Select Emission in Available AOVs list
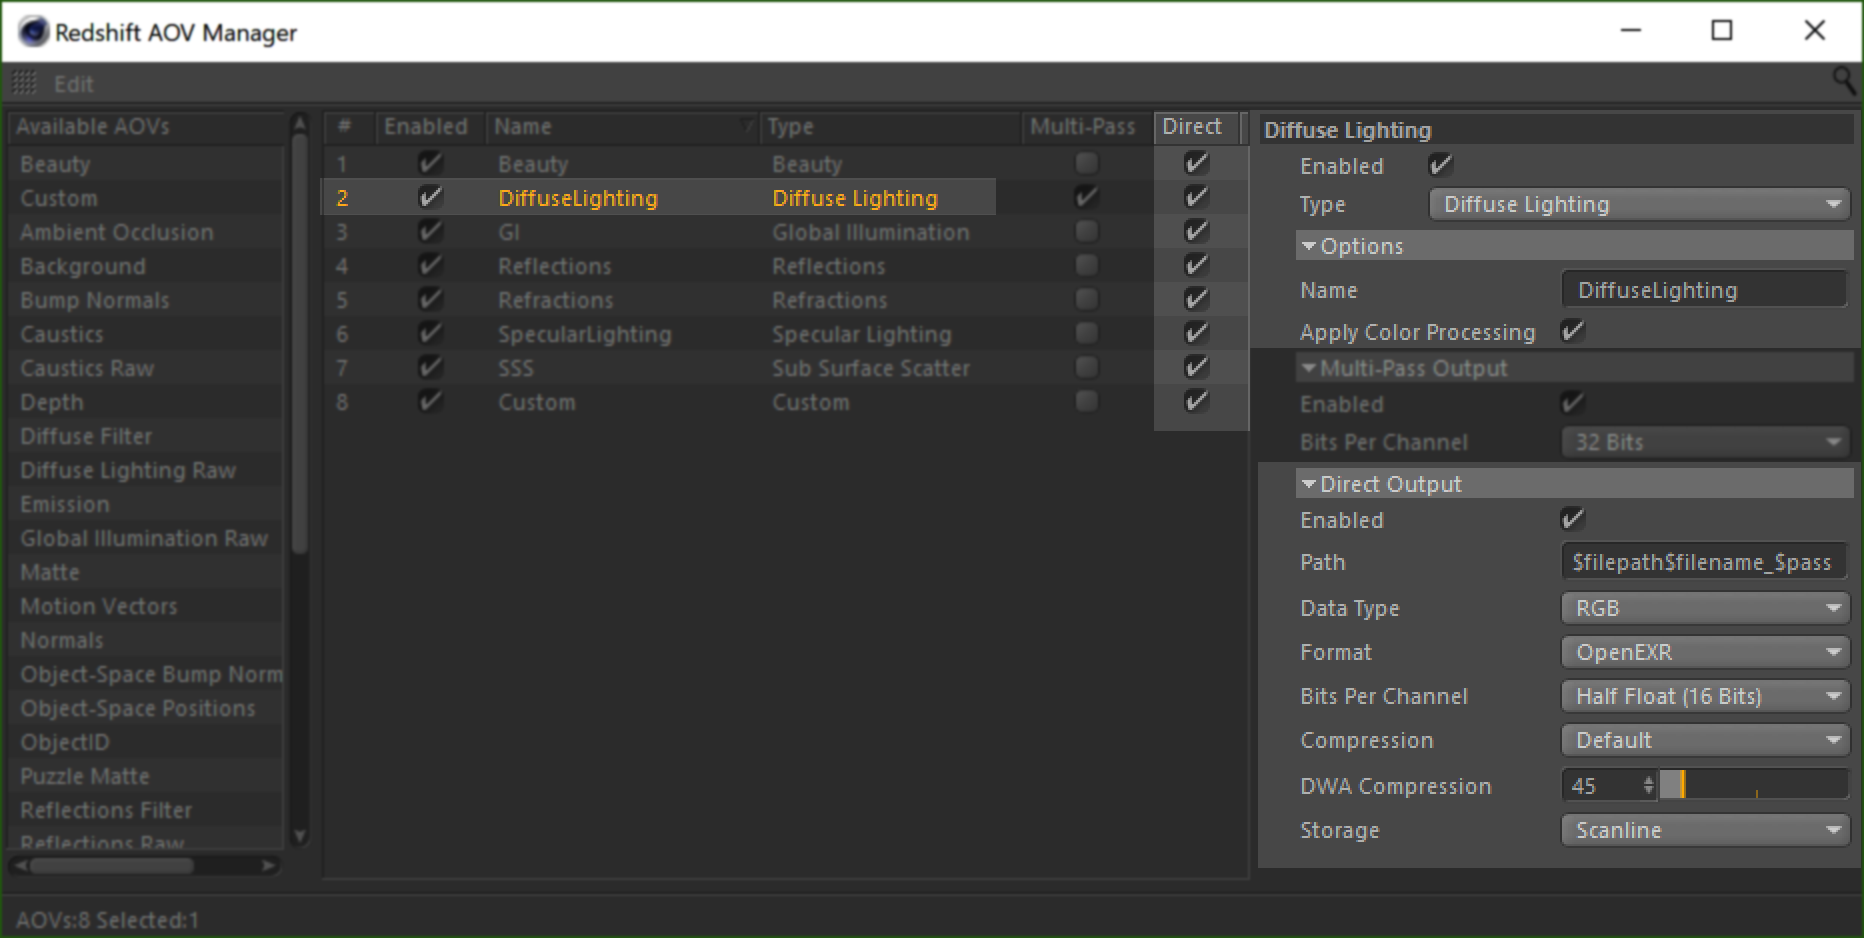This screenshot has width=1864, height=938. [x=65, y=504]
